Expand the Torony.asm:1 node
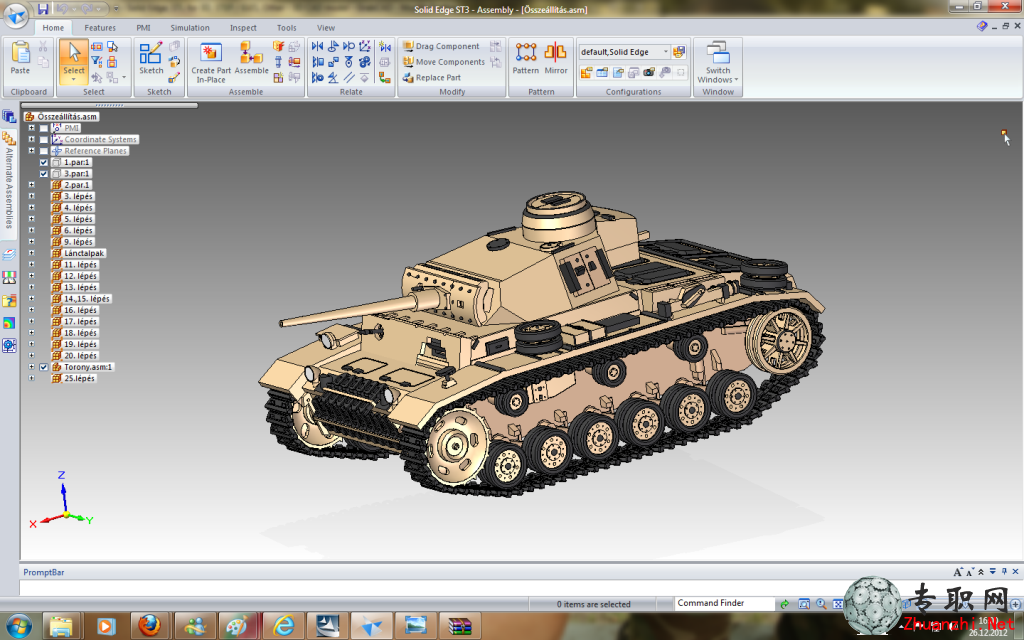 tap(31, 367)
